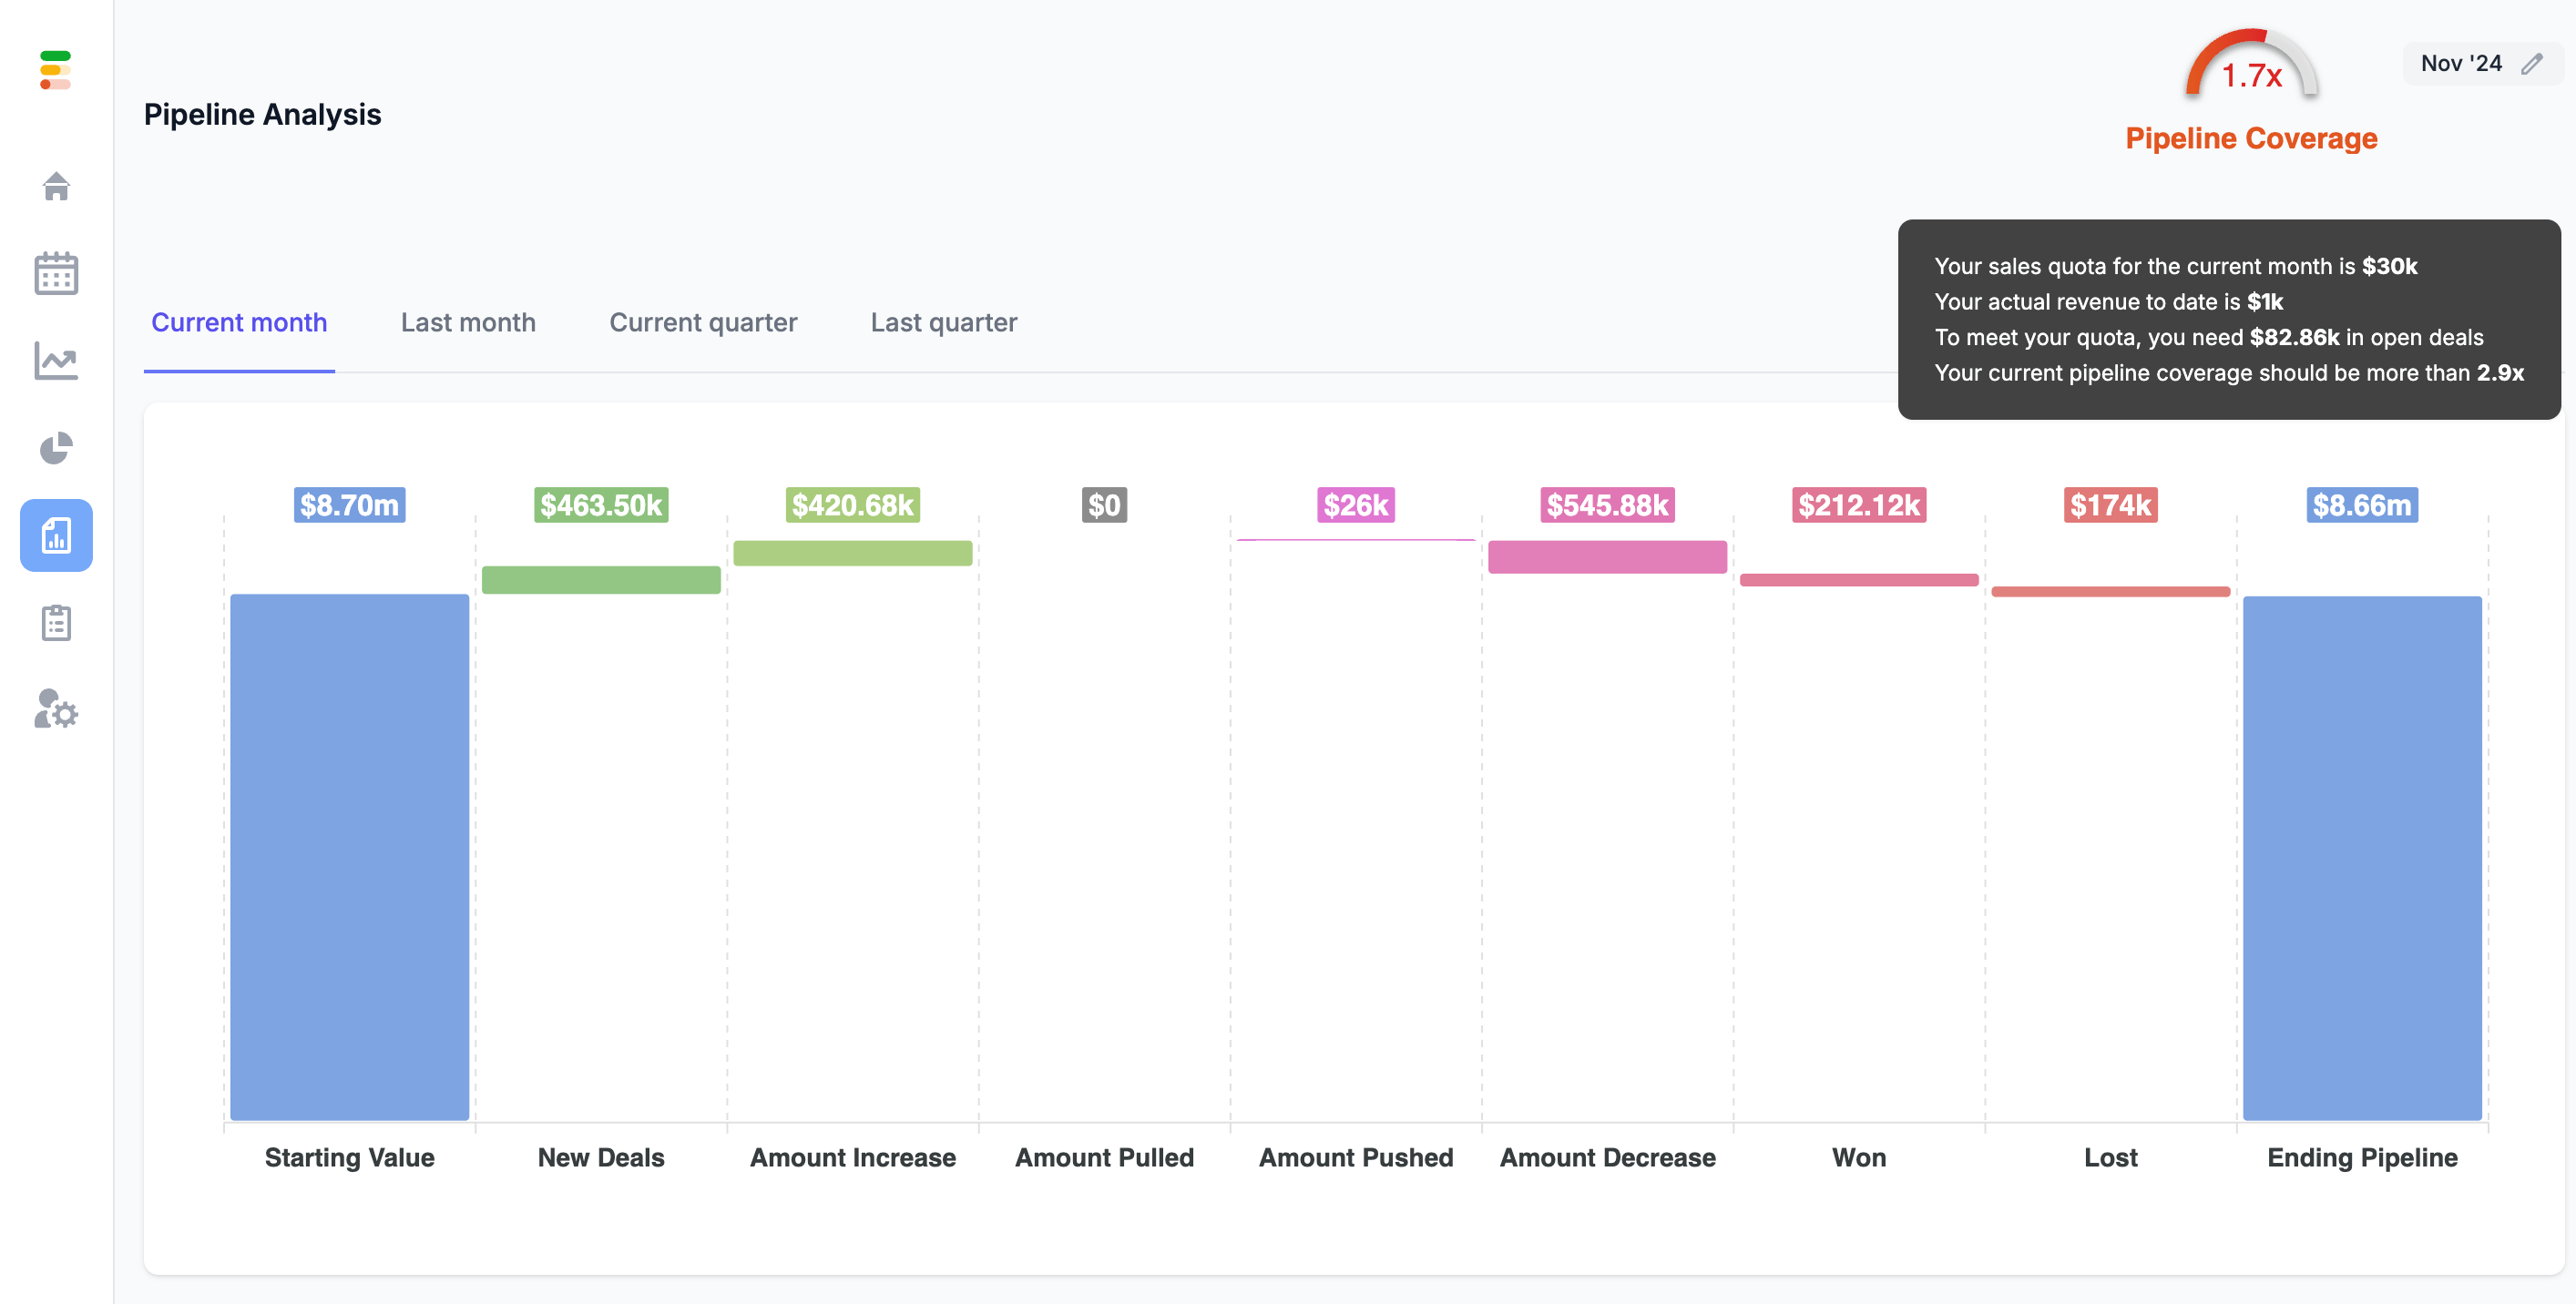The image size is (2576, 1304).
Task: Switch to the Last month tab
Action: click(x=467, y=322)
